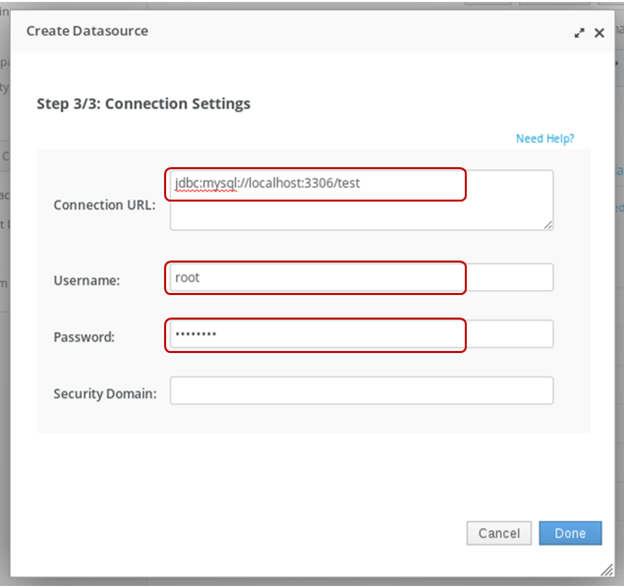624x587 pixels.
Task: Click the dialog's bottom-right resize handle
Action: 605,569
